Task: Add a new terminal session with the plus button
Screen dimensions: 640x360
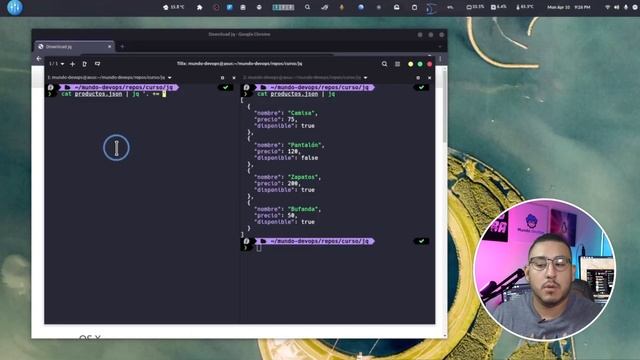Action: click(x=72, y=64)
